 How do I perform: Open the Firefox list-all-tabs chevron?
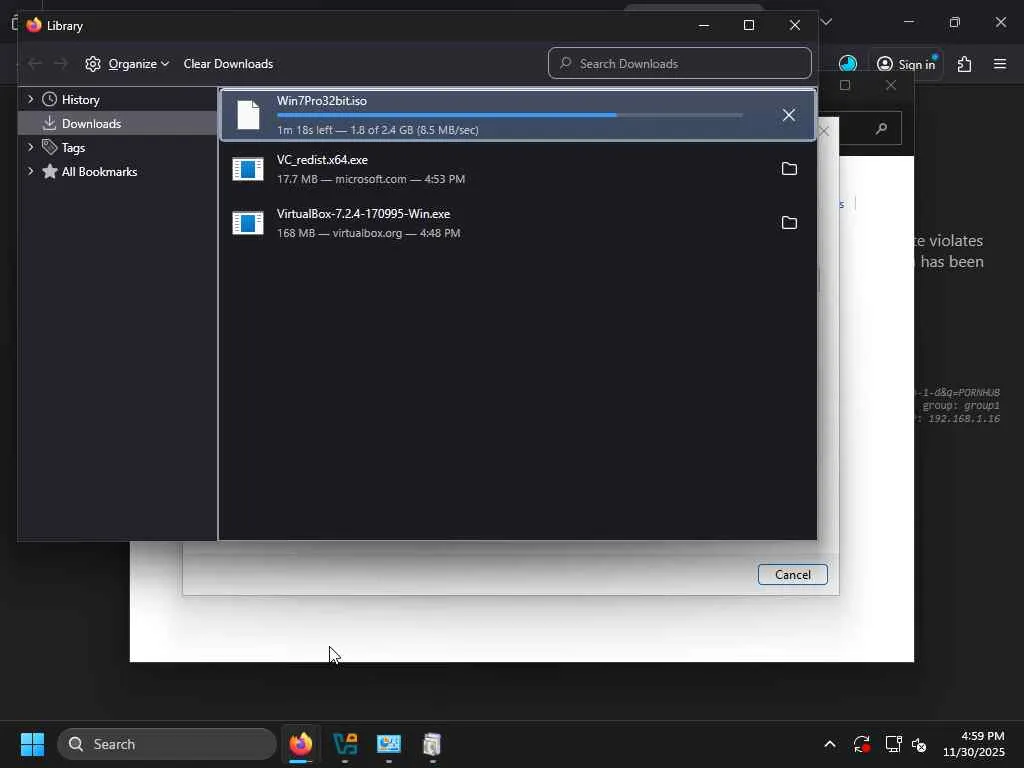tap(826, 22)
